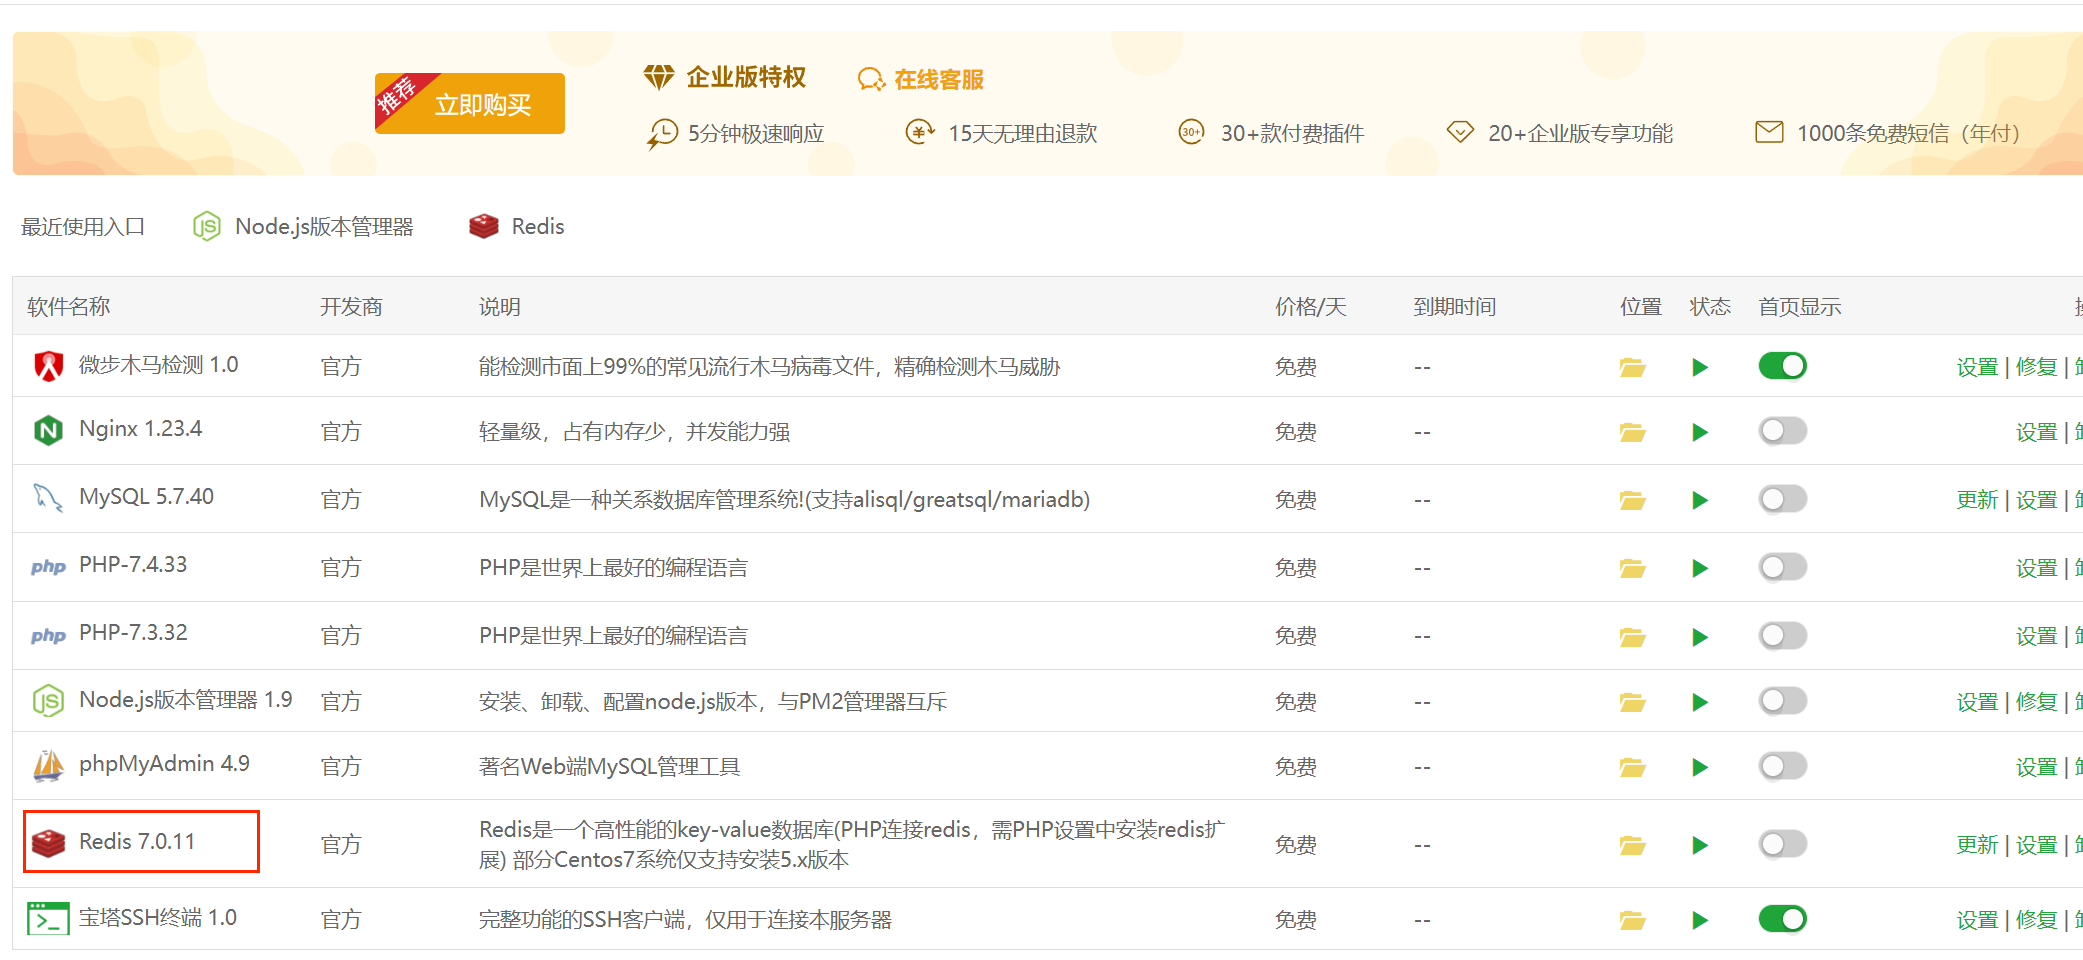2083x960 pixels.
Task: Open folder location for phpMyAdmin
Action: pyautogui.click(x=1632, y=767)
